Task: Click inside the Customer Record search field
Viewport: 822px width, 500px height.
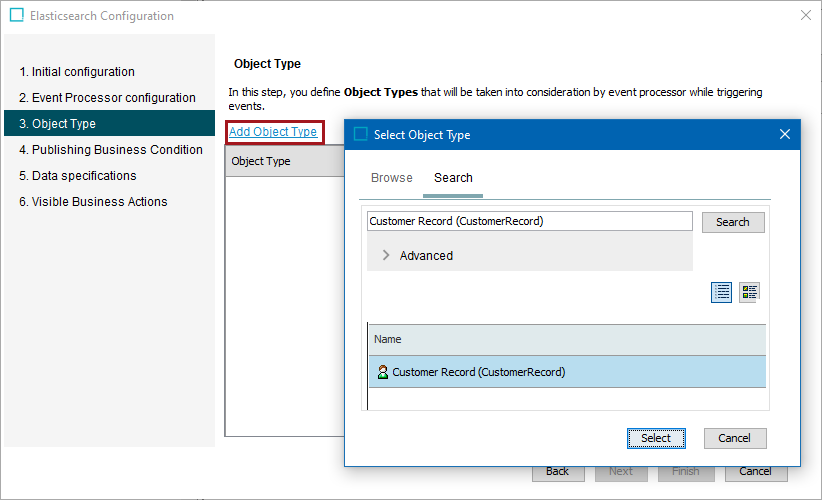Action: coord(529,222)
